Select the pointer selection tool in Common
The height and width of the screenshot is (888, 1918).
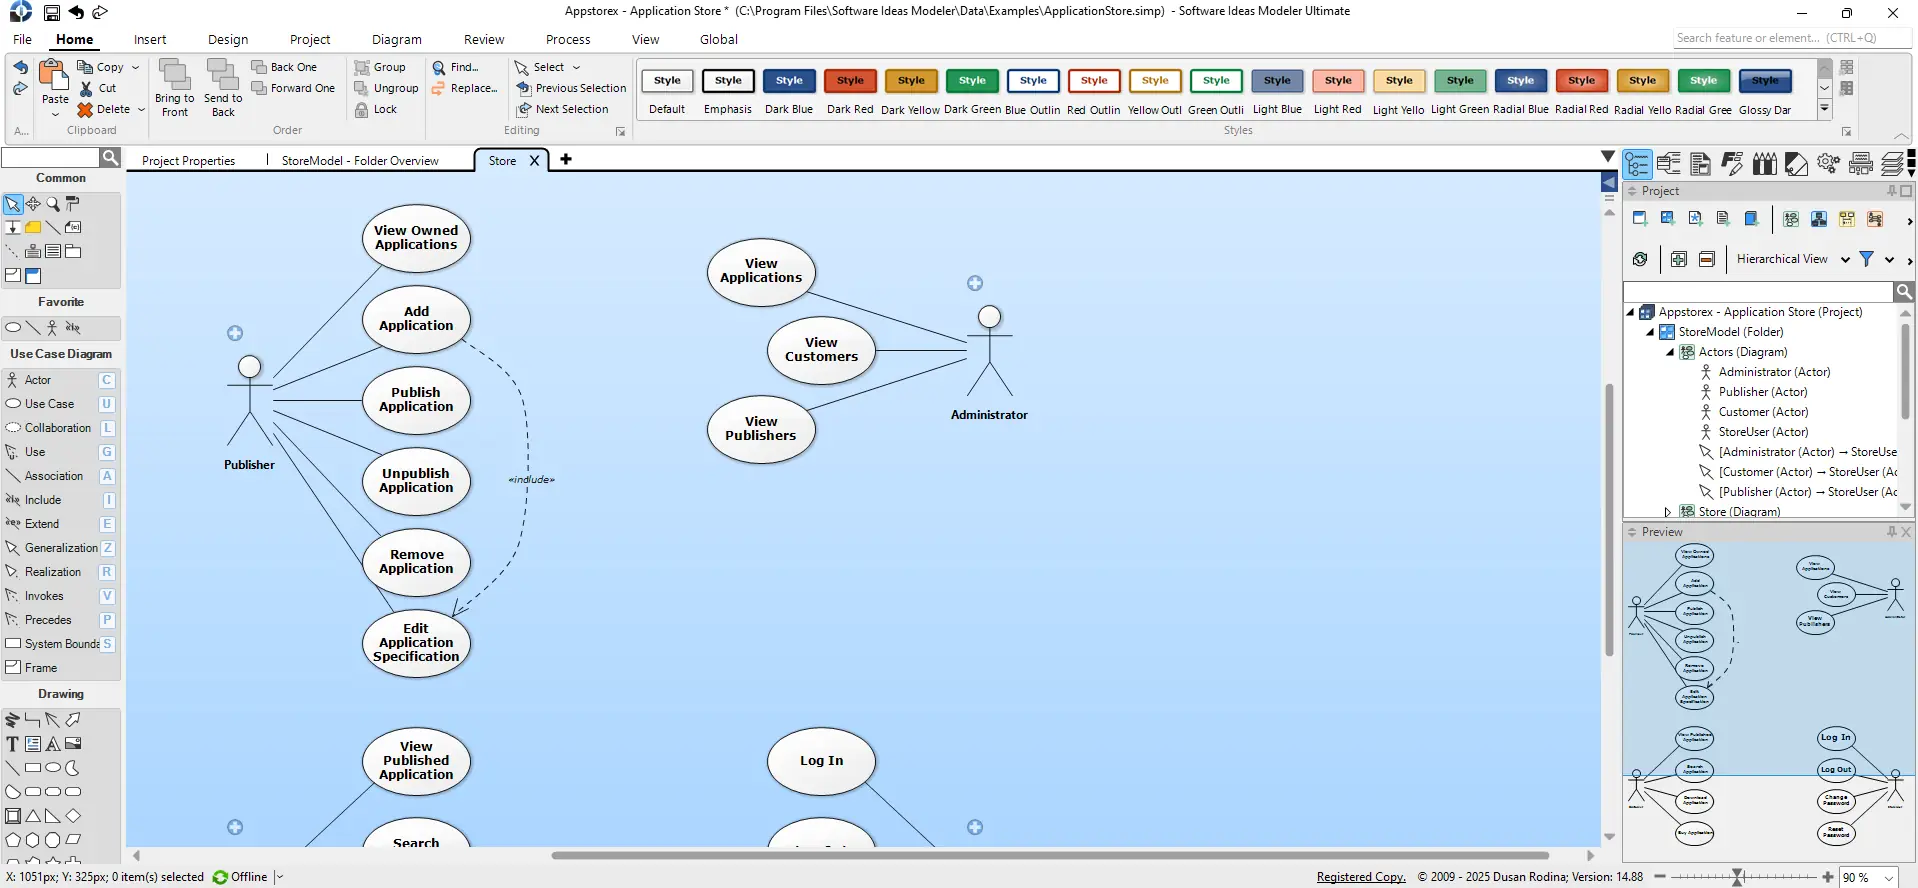13,204
